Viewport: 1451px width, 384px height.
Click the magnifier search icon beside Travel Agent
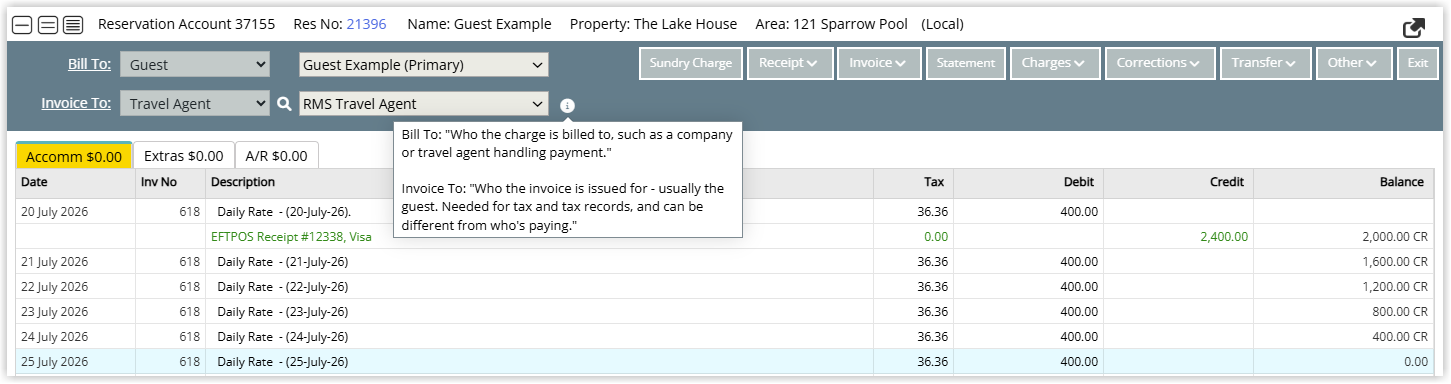click(x=284, y=103)
